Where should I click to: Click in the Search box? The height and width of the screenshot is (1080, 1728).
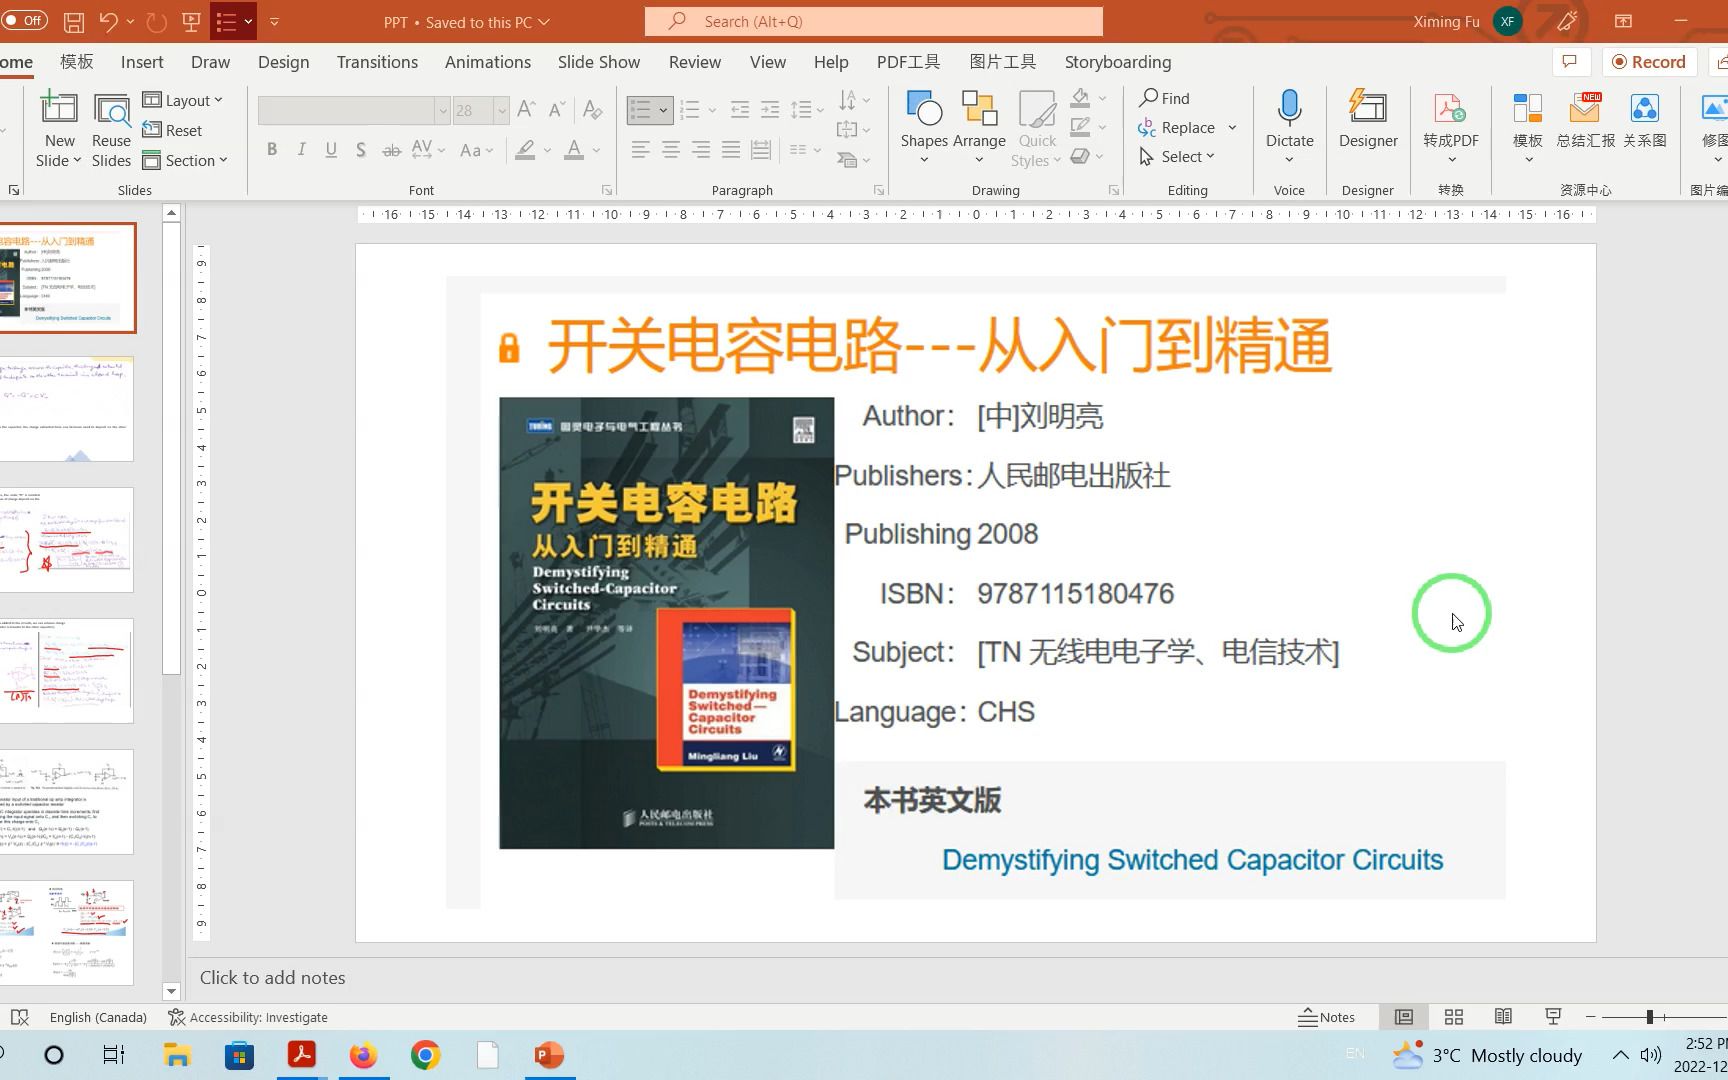point(873,21)
